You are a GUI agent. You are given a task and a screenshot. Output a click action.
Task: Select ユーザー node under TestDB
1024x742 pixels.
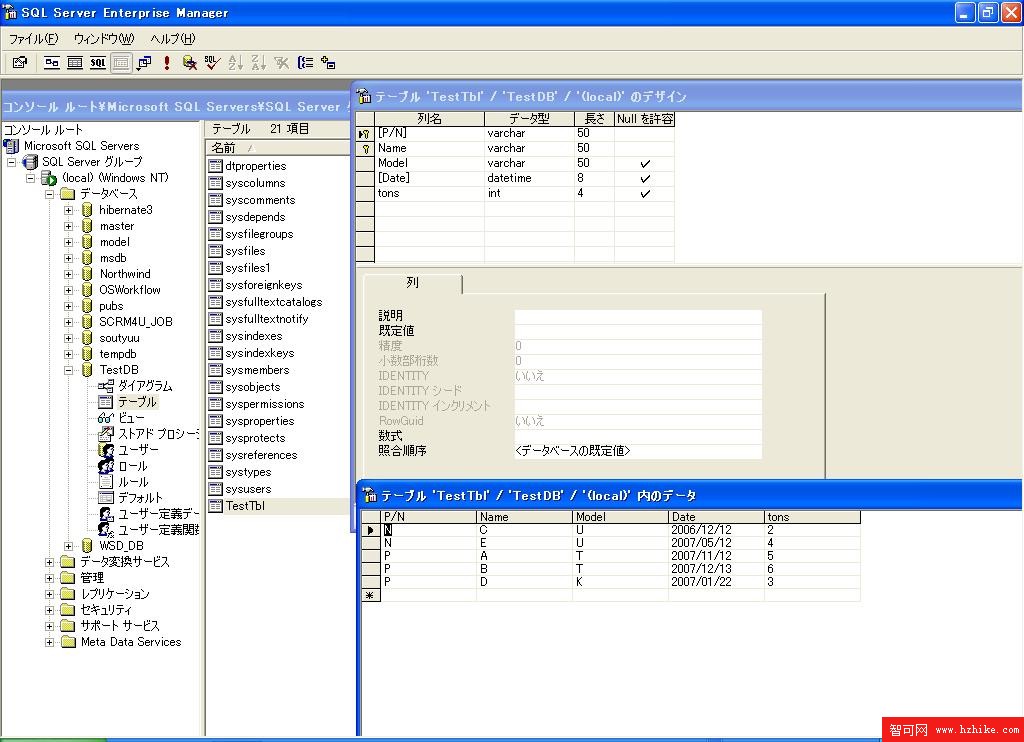(138, 450)
